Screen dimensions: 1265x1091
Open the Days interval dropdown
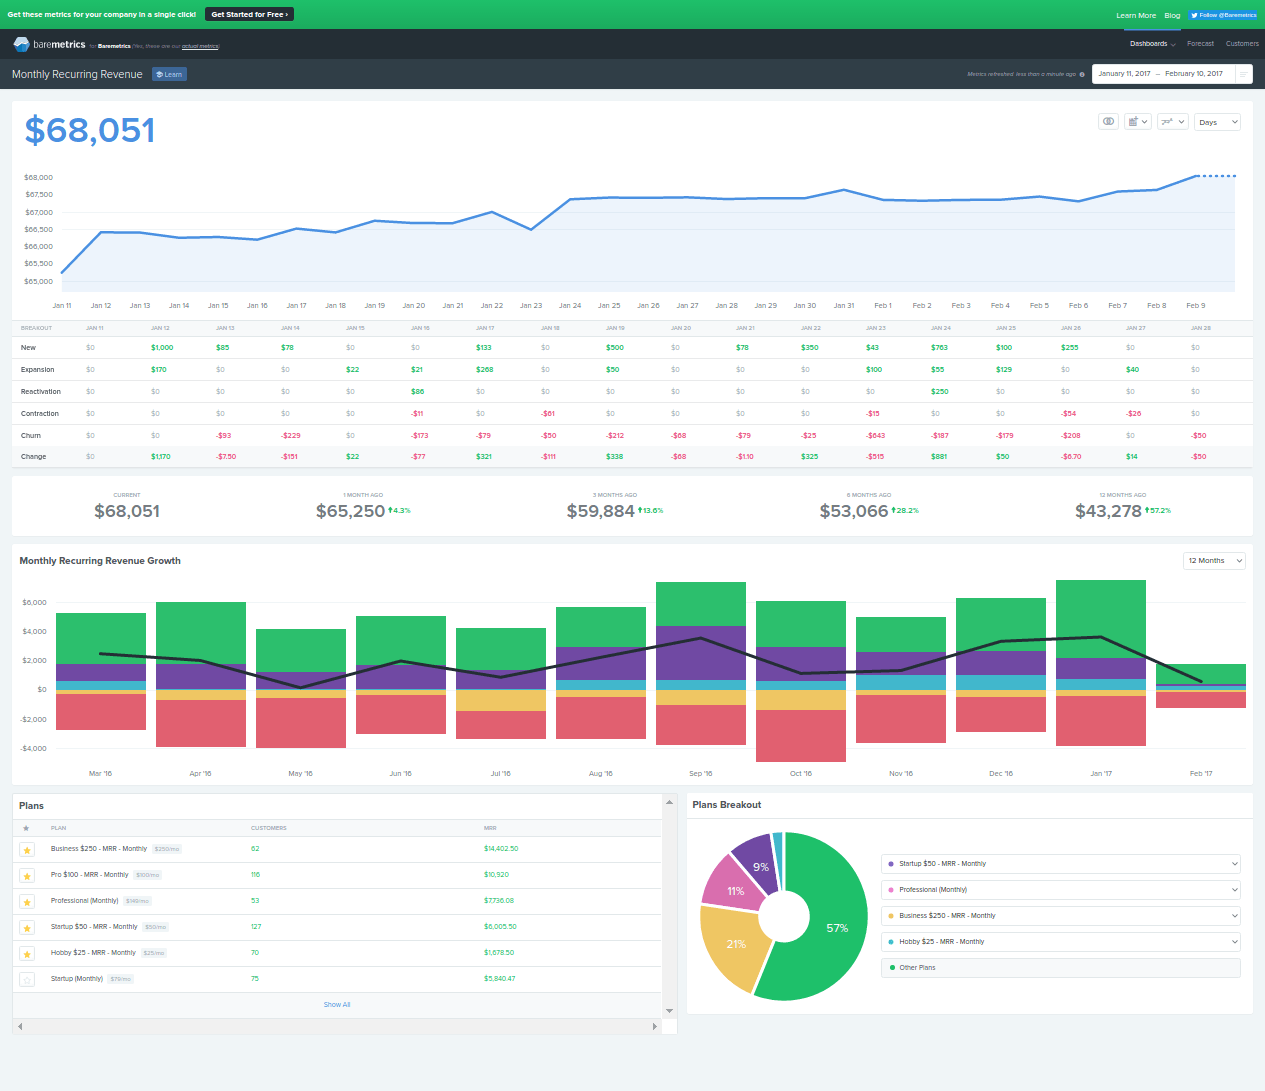1217,122
